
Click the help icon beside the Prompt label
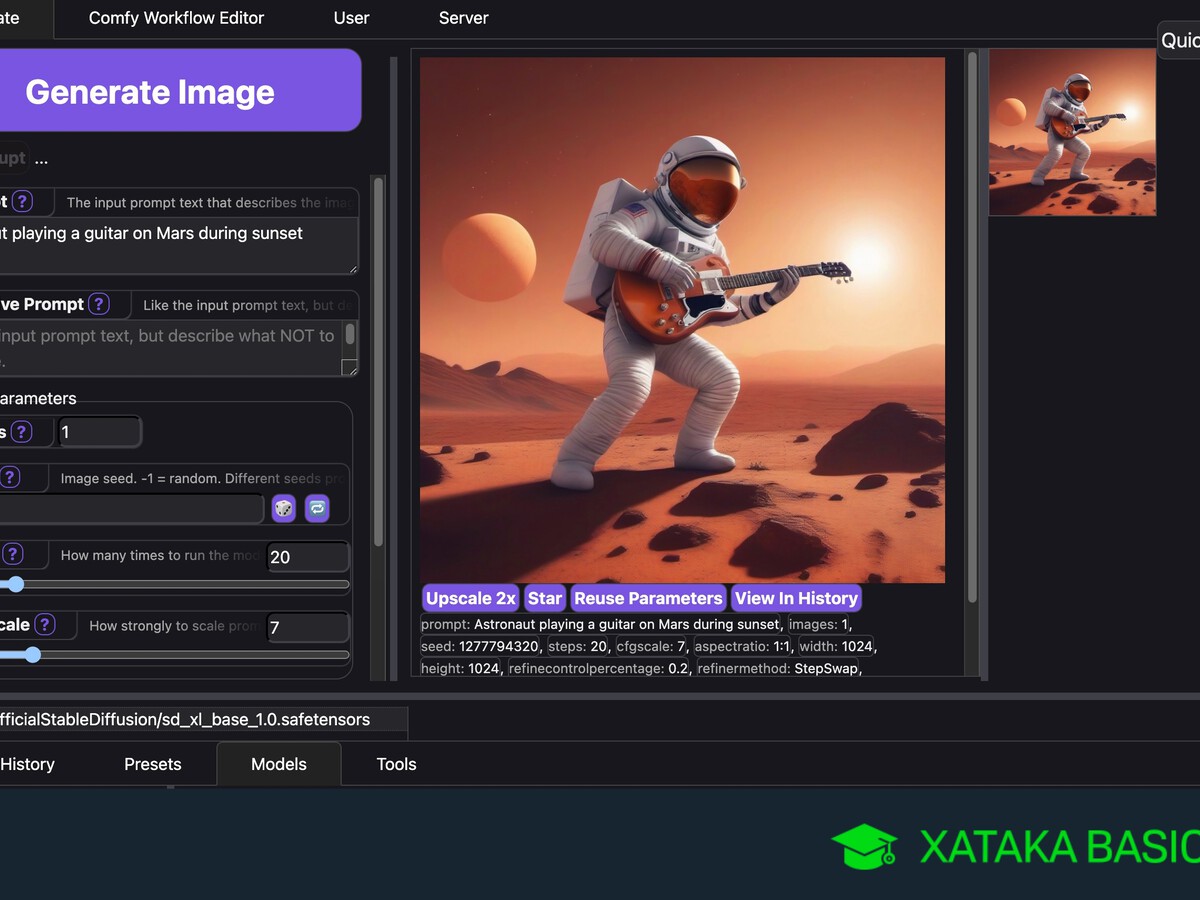[x=22, y=202]
